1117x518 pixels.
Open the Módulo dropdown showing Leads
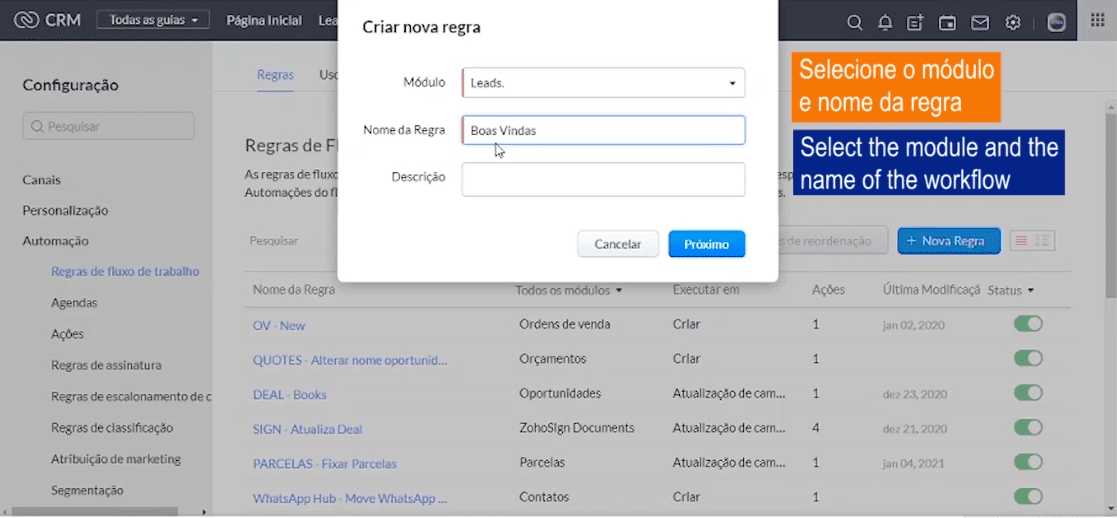(x=603, y=83)
